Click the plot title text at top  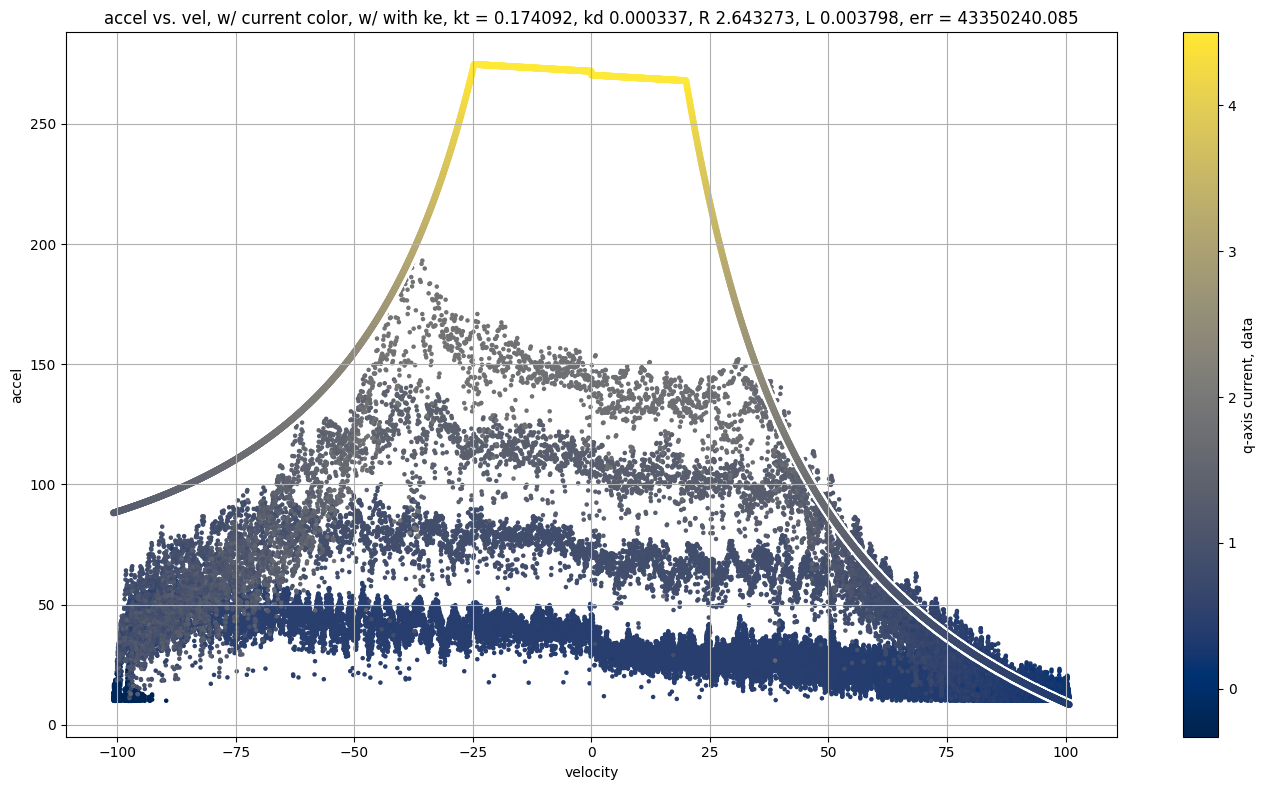tap(590, 17)
